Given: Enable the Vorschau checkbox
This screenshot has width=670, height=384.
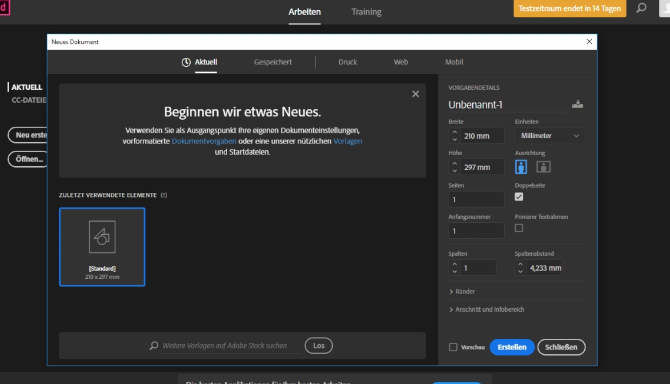Looking at the screenshot, I should [x=453, y=347].
